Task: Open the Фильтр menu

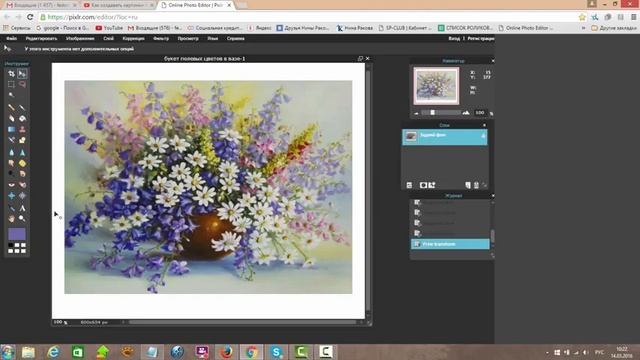Action: (161, 38)
